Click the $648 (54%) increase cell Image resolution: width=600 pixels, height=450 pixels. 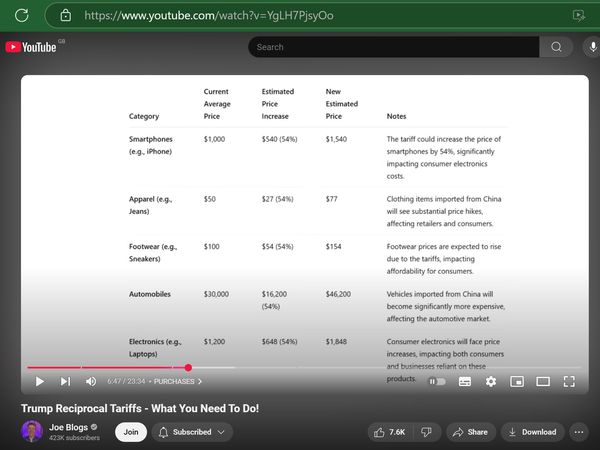point(279,342)
